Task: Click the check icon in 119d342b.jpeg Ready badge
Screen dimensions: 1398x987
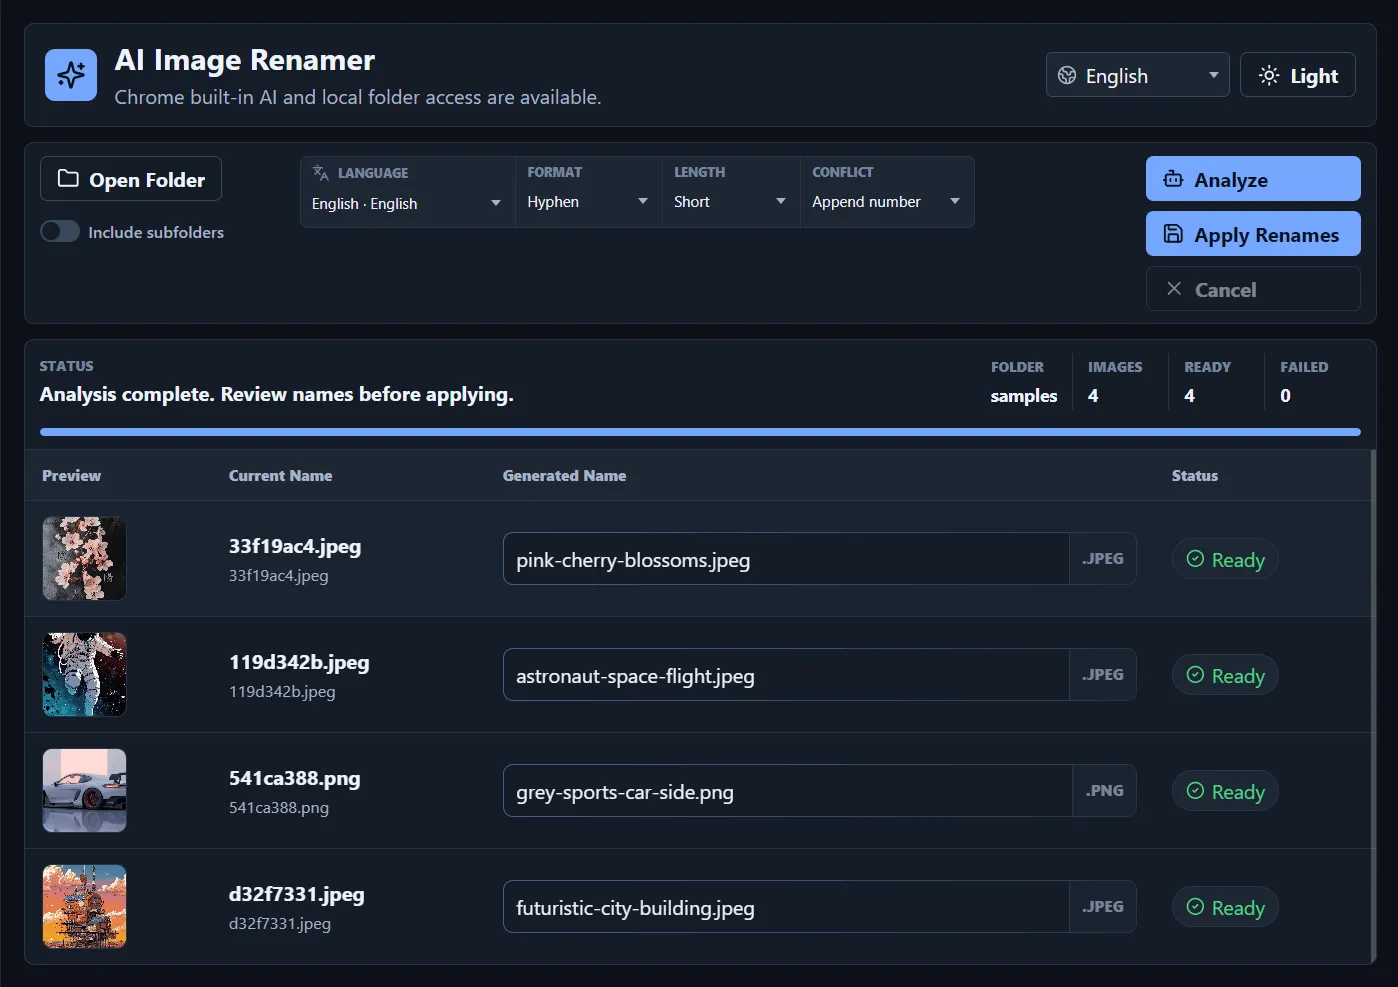Action: click(1195, 675)
